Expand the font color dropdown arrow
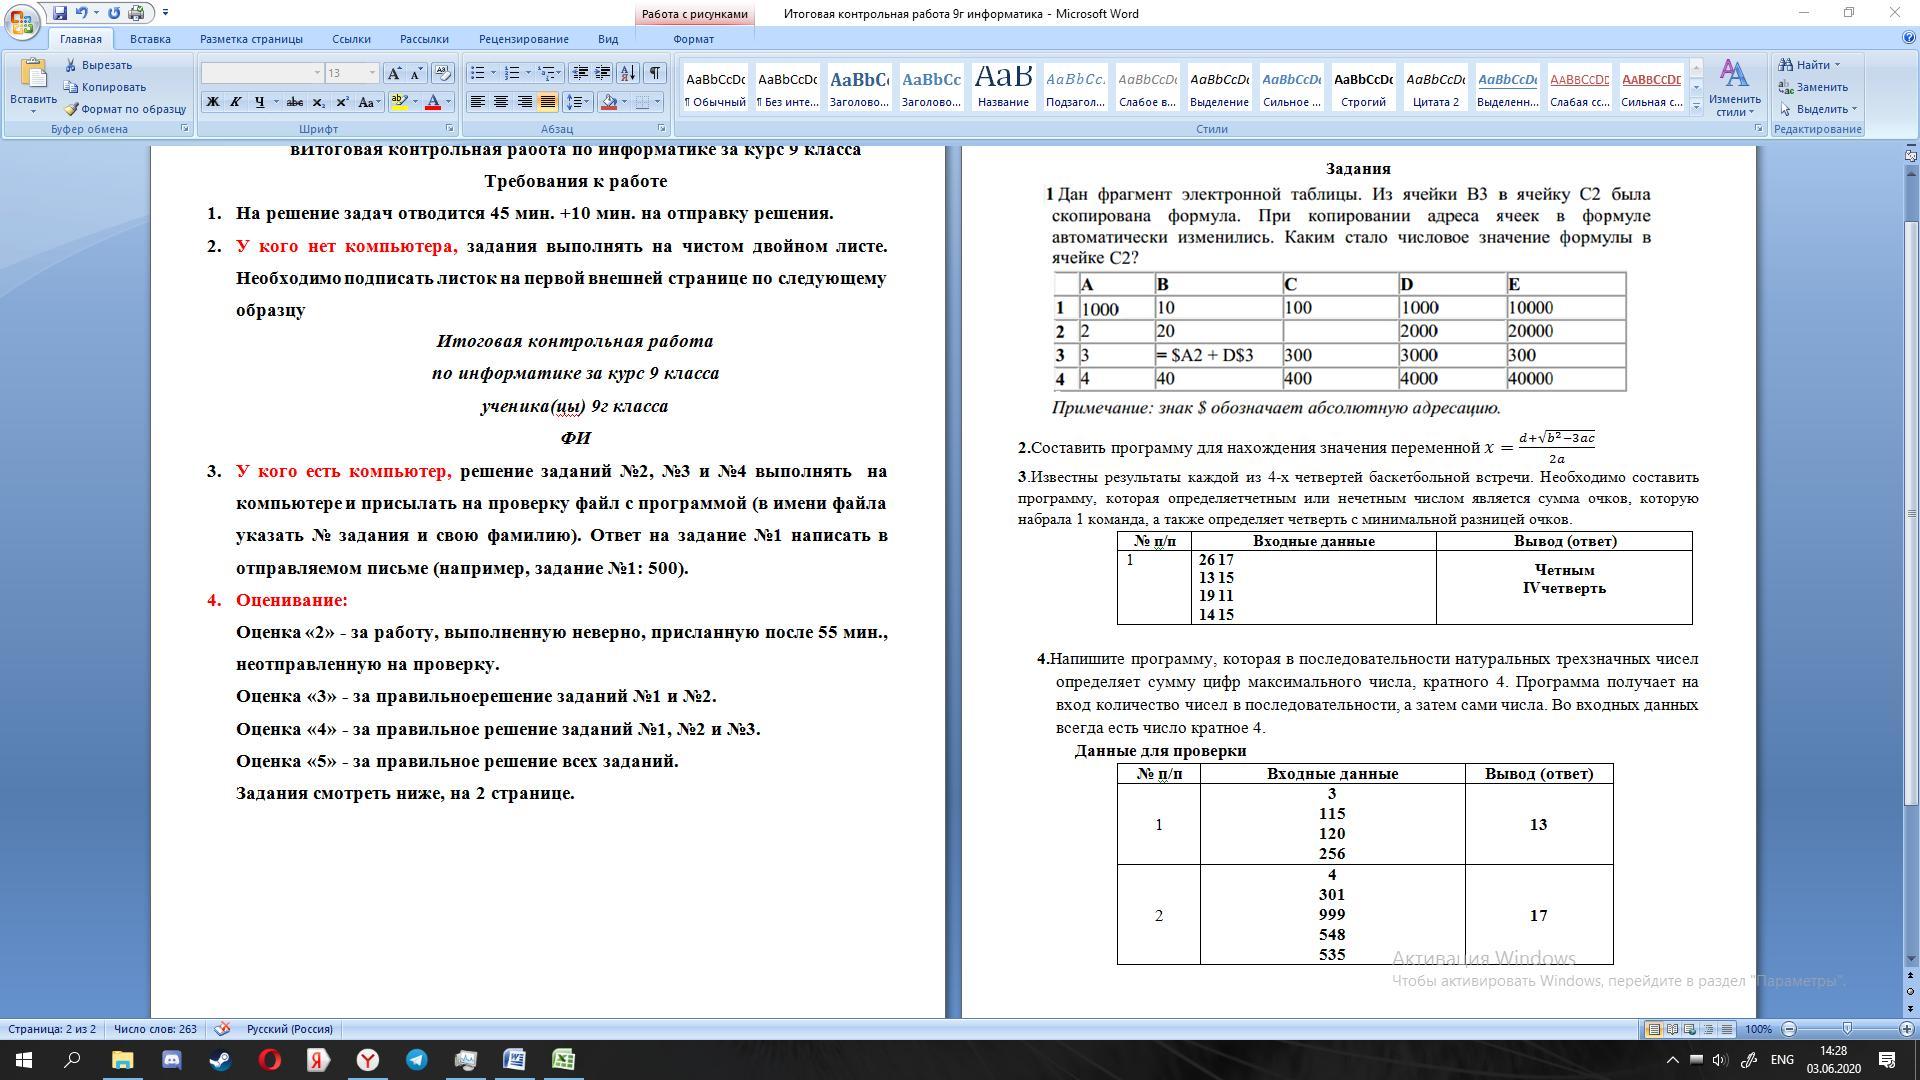 (x=448, y=102)
